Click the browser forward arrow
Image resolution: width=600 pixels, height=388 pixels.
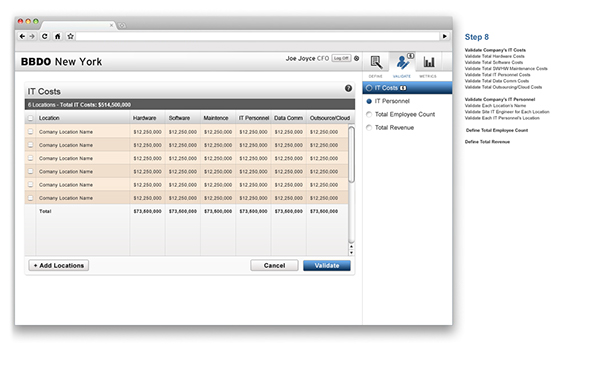(32, 36)
